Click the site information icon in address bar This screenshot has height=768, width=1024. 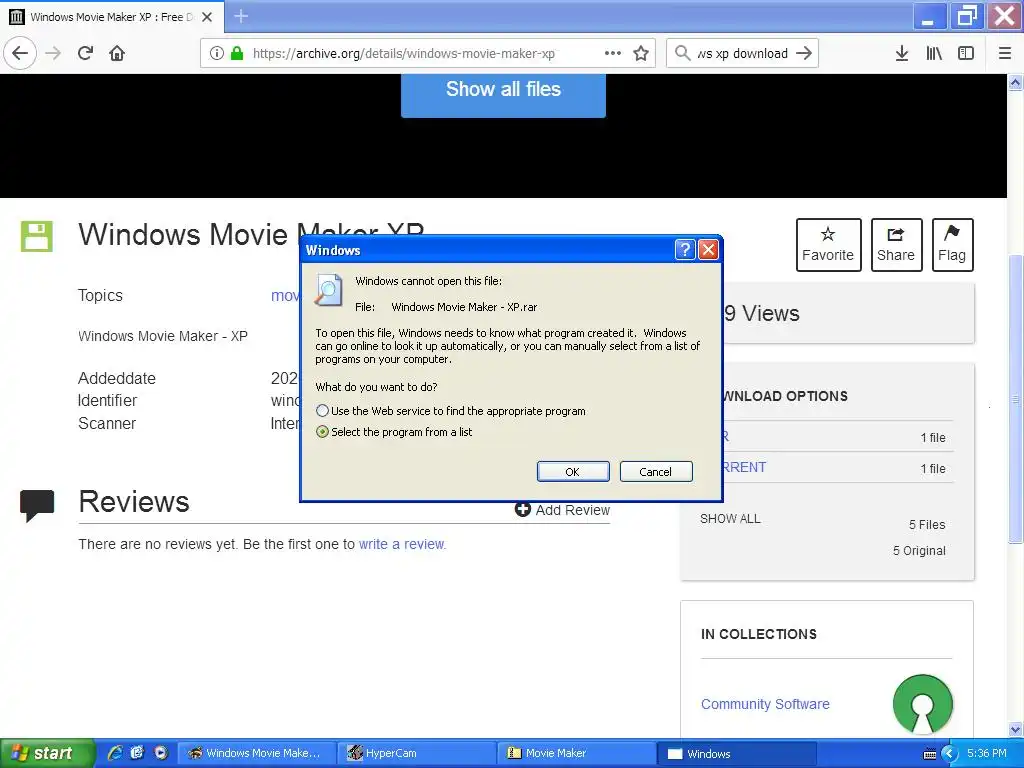217,54
